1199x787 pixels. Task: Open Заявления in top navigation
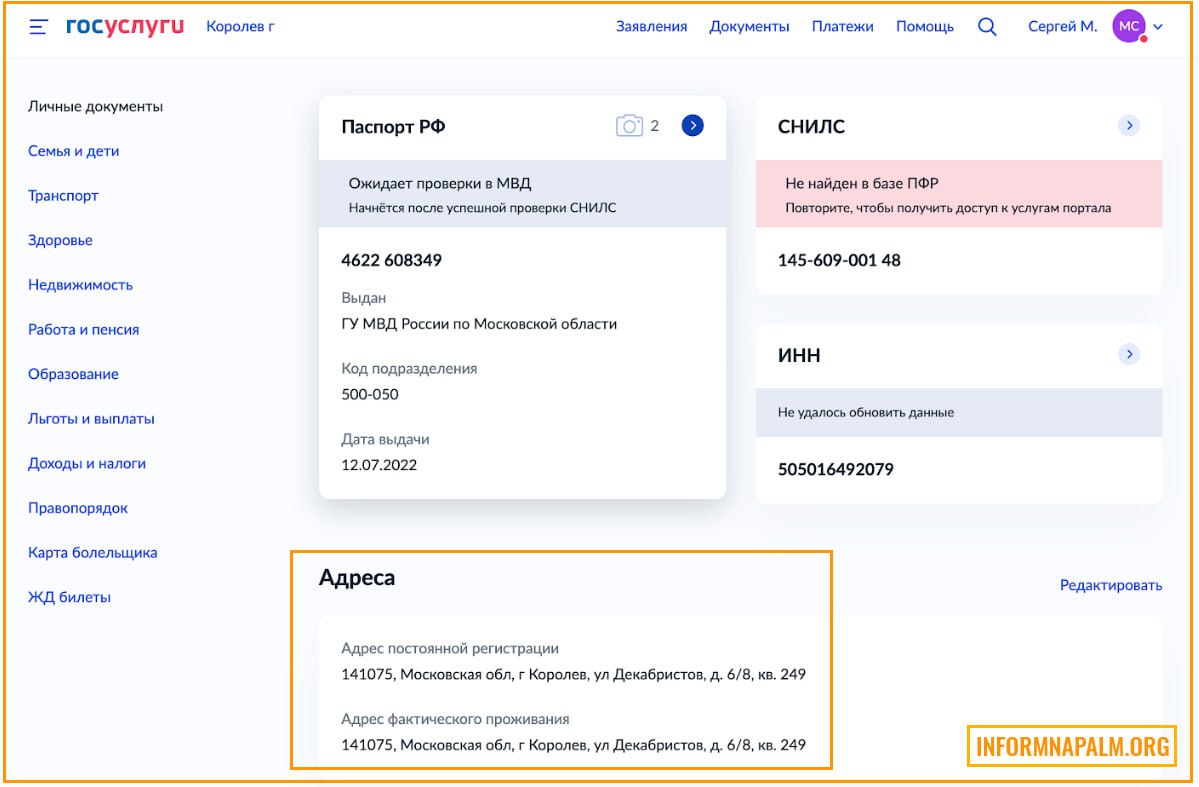pyautogui.click(x=651, y=27)
